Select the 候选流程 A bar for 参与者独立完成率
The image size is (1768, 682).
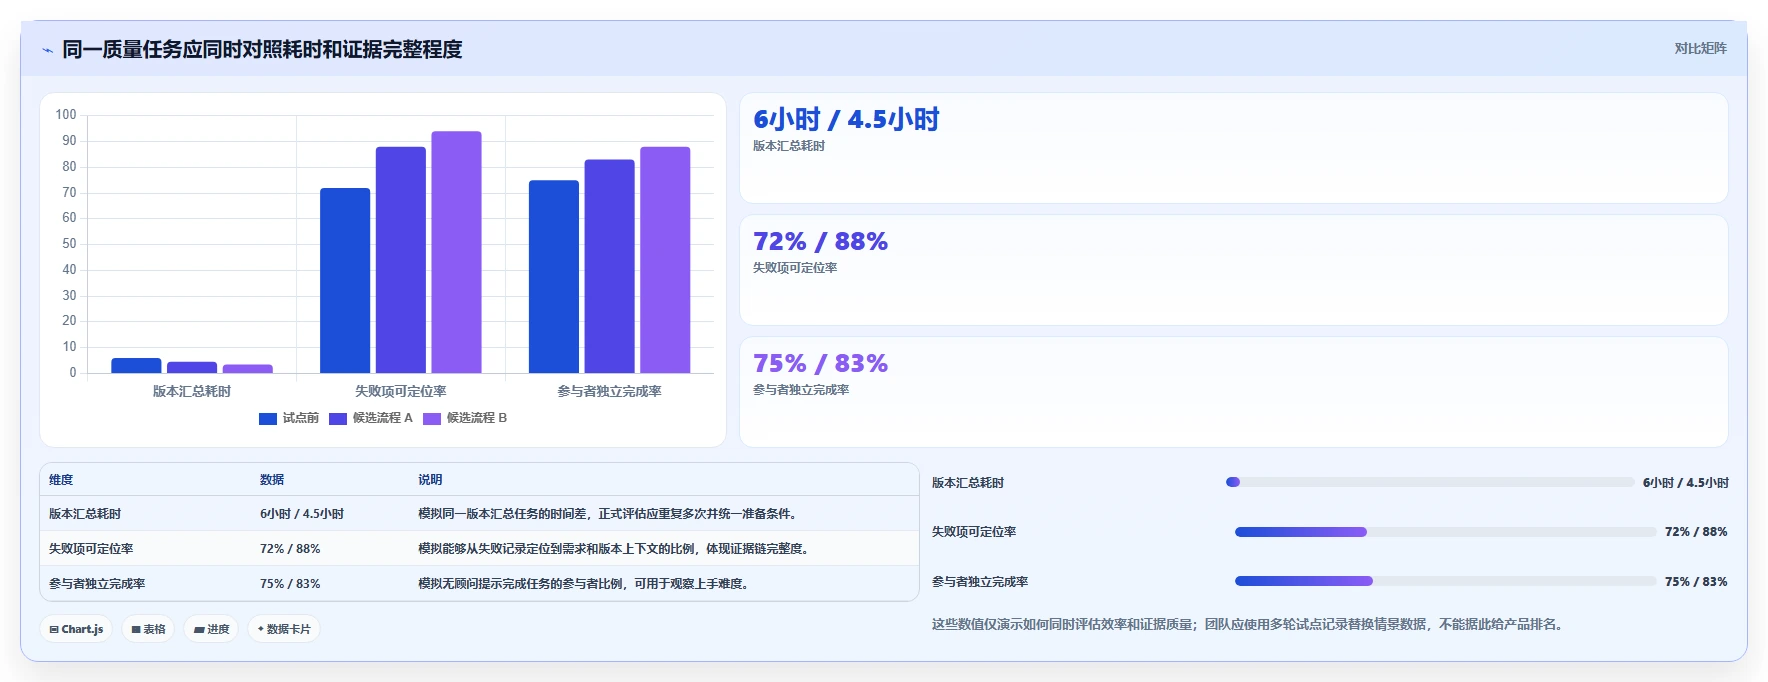(610, 267)
